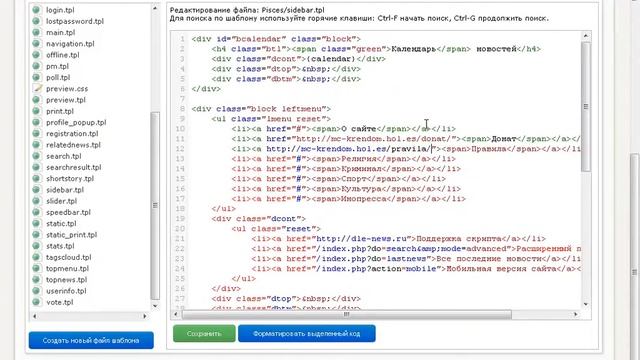Click the editor horizontal scroll-right arrow
Image resolution: width=640 pixels, height=360 pixels.
point(576,314)
